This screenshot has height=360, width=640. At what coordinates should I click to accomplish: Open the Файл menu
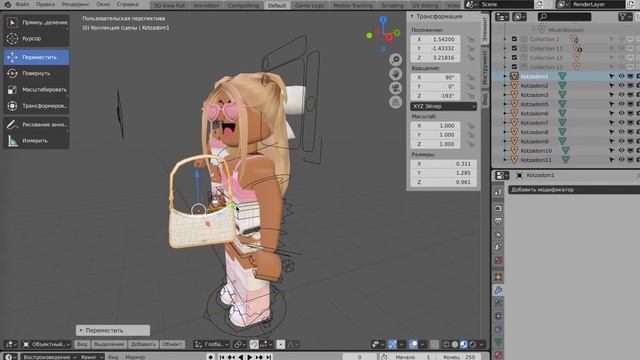tap(22, 4)
